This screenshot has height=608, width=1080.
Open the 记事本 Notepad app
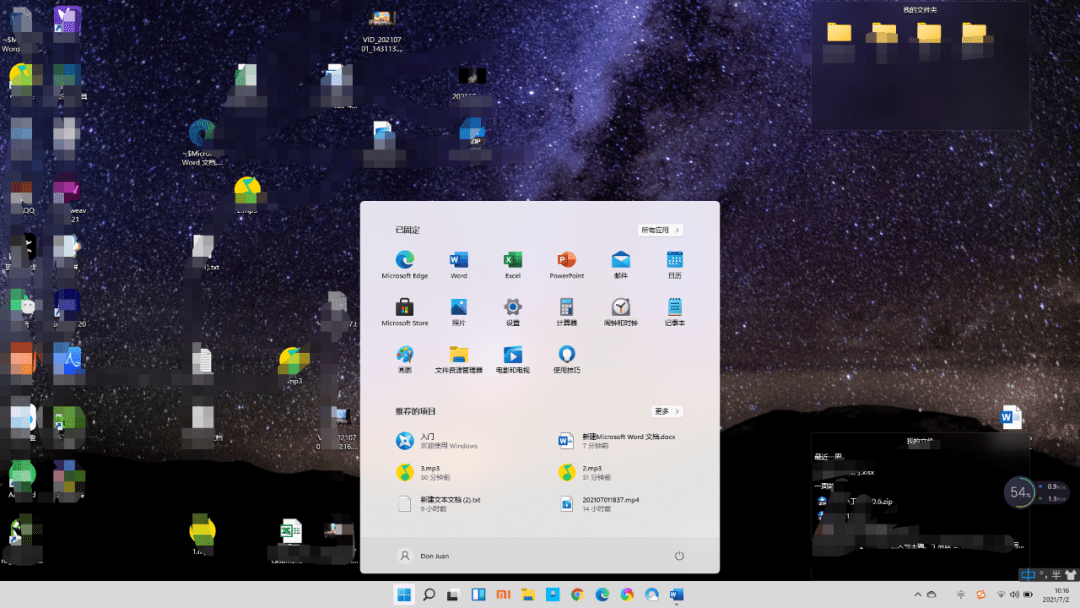[x=674, y=312]
